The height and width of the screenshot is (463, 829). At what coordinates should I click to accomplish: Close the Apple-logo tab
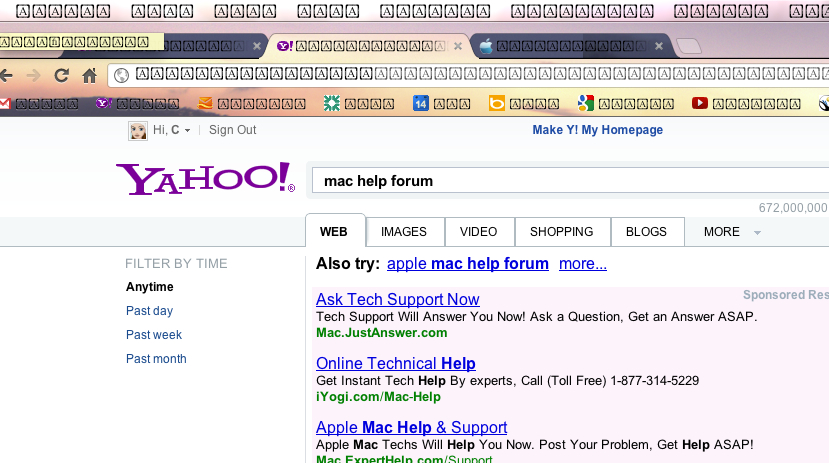[x=659, y=46]
